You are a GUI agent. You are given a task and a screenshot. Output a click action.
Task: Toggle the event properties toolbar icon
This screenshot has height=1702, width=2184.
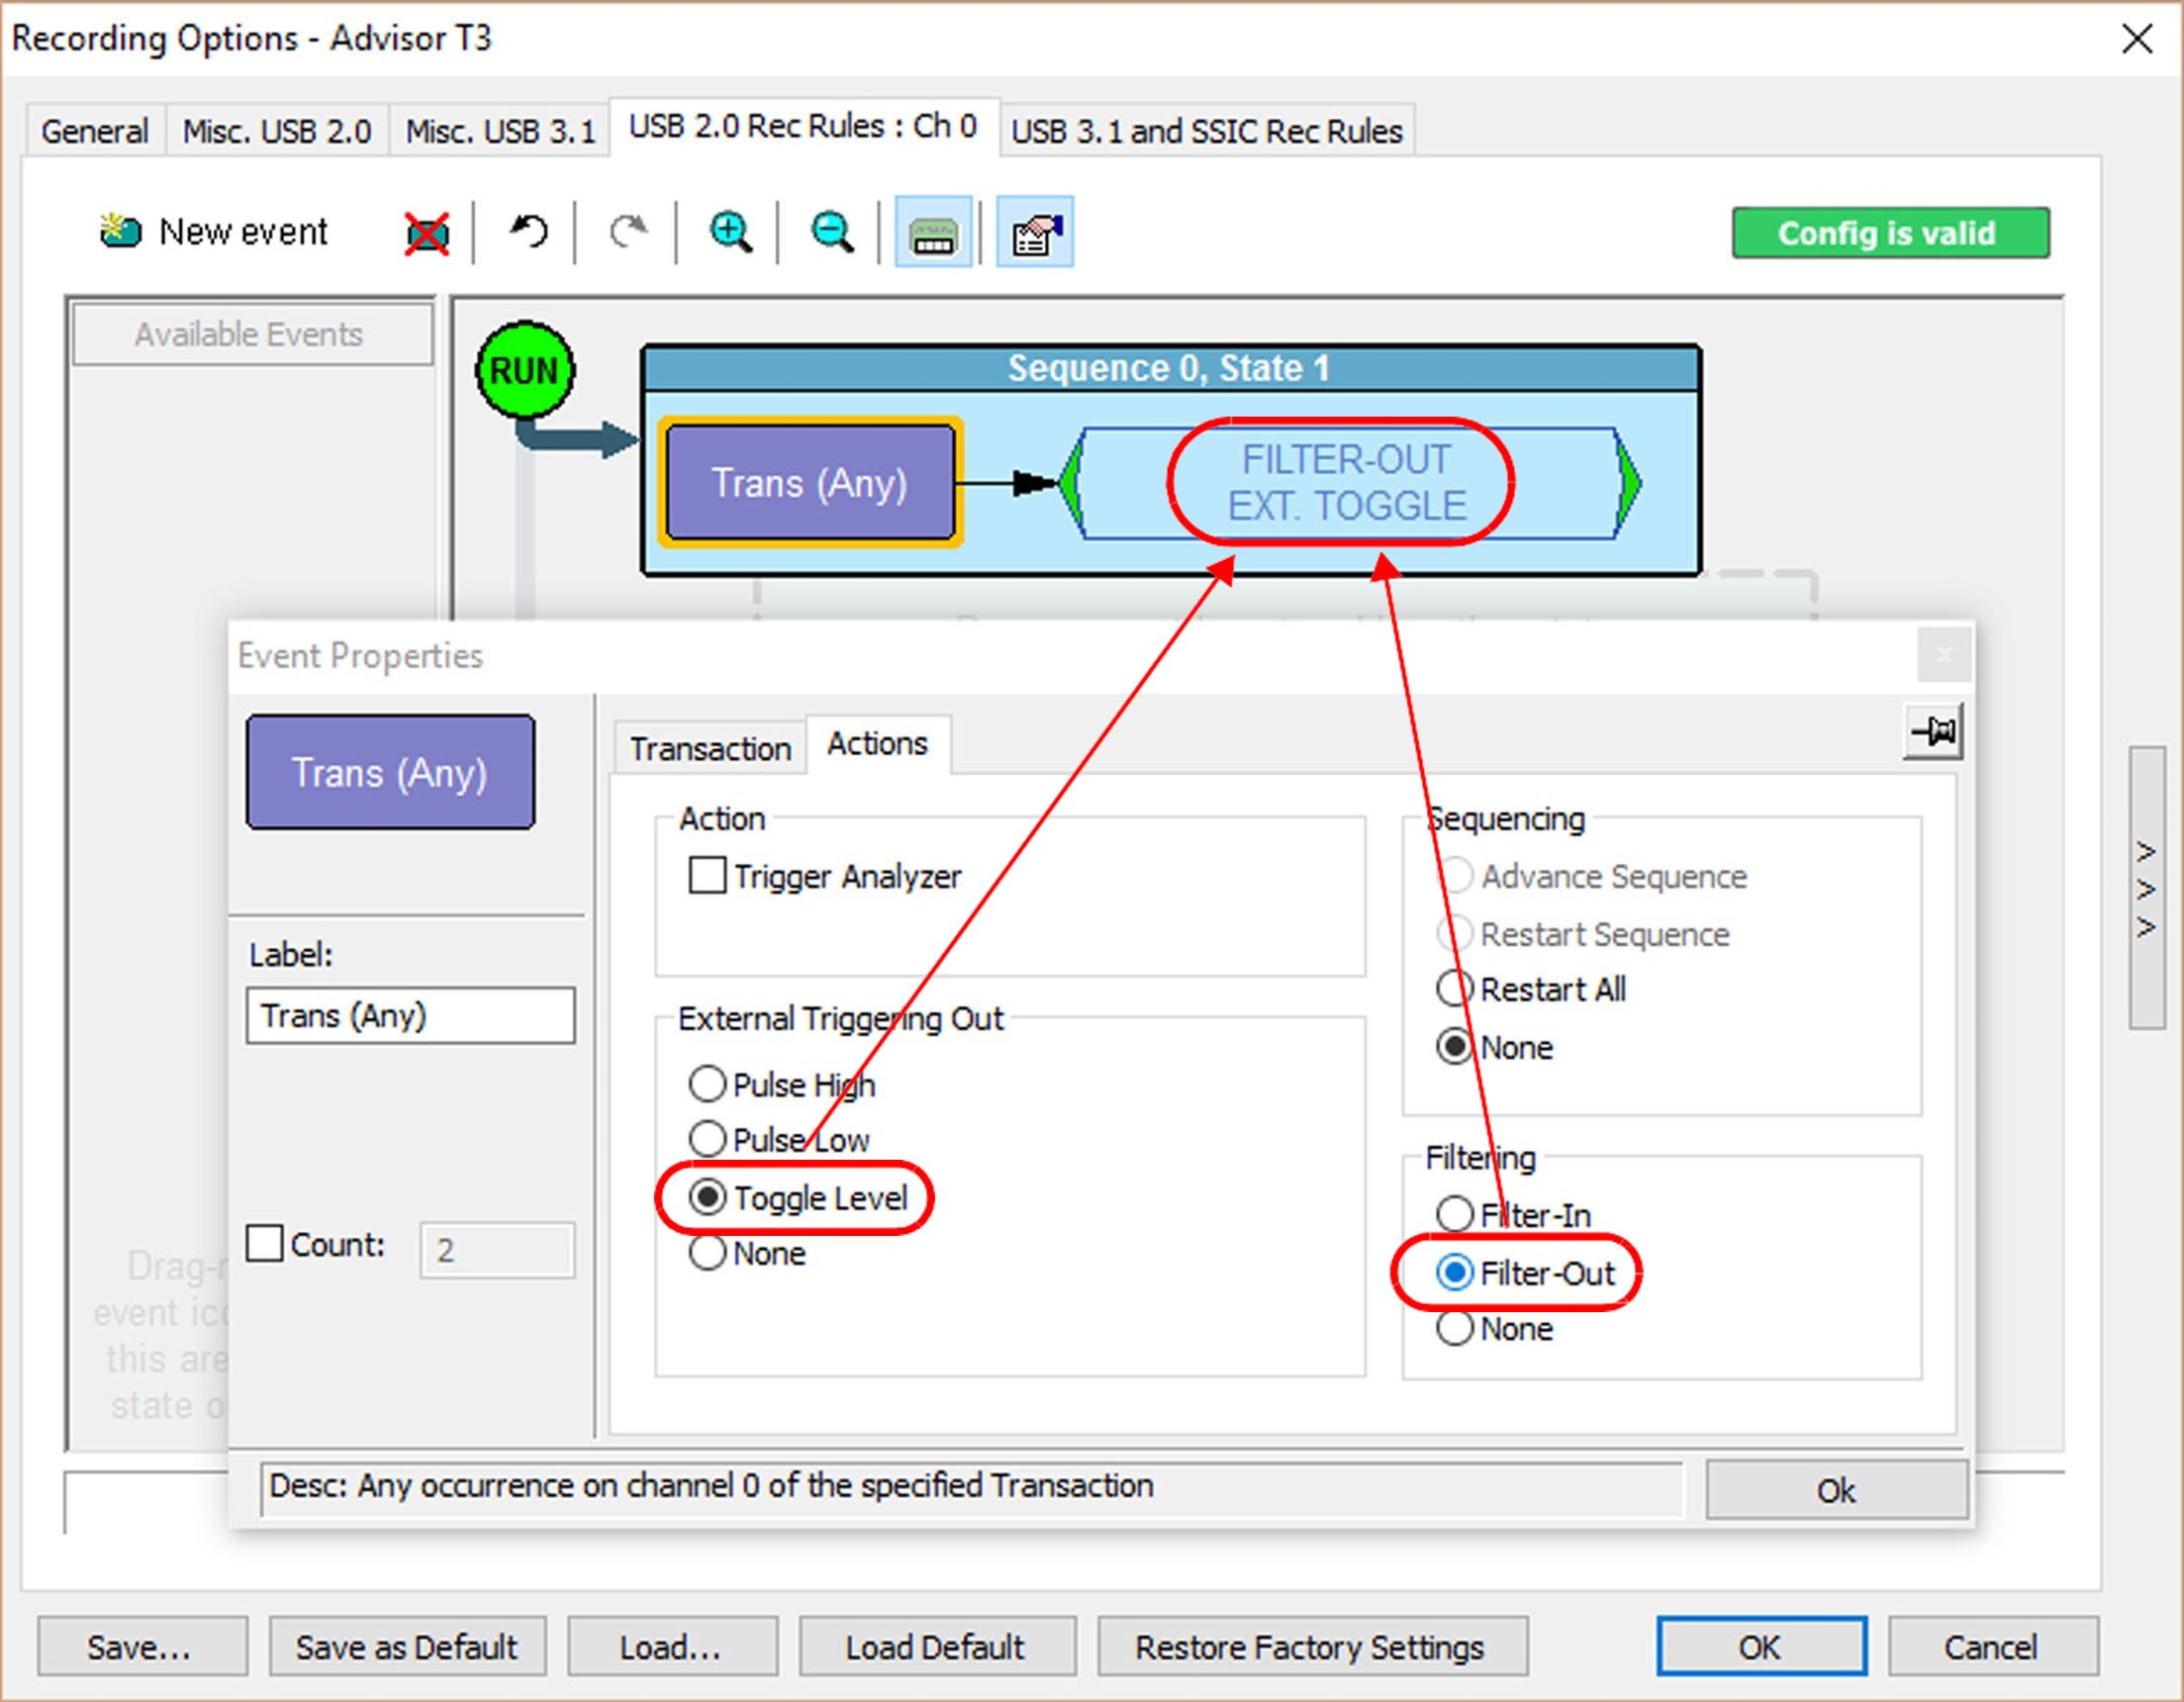click(x=1036, y=233)
